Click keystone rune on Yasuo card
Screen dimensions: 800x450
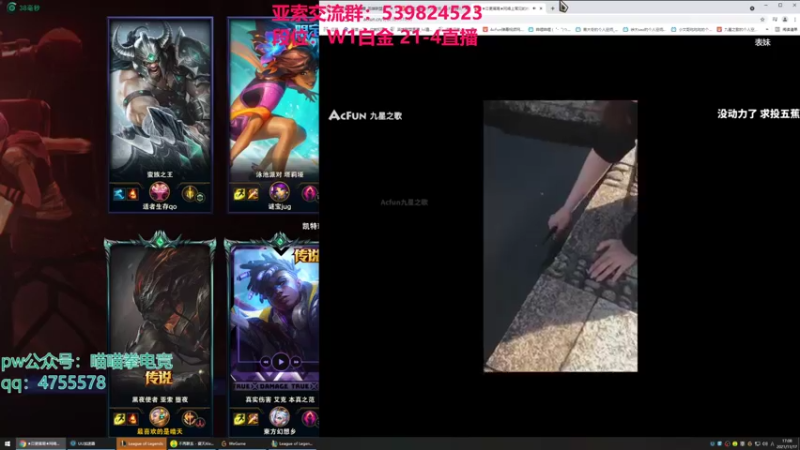point(189,418)
